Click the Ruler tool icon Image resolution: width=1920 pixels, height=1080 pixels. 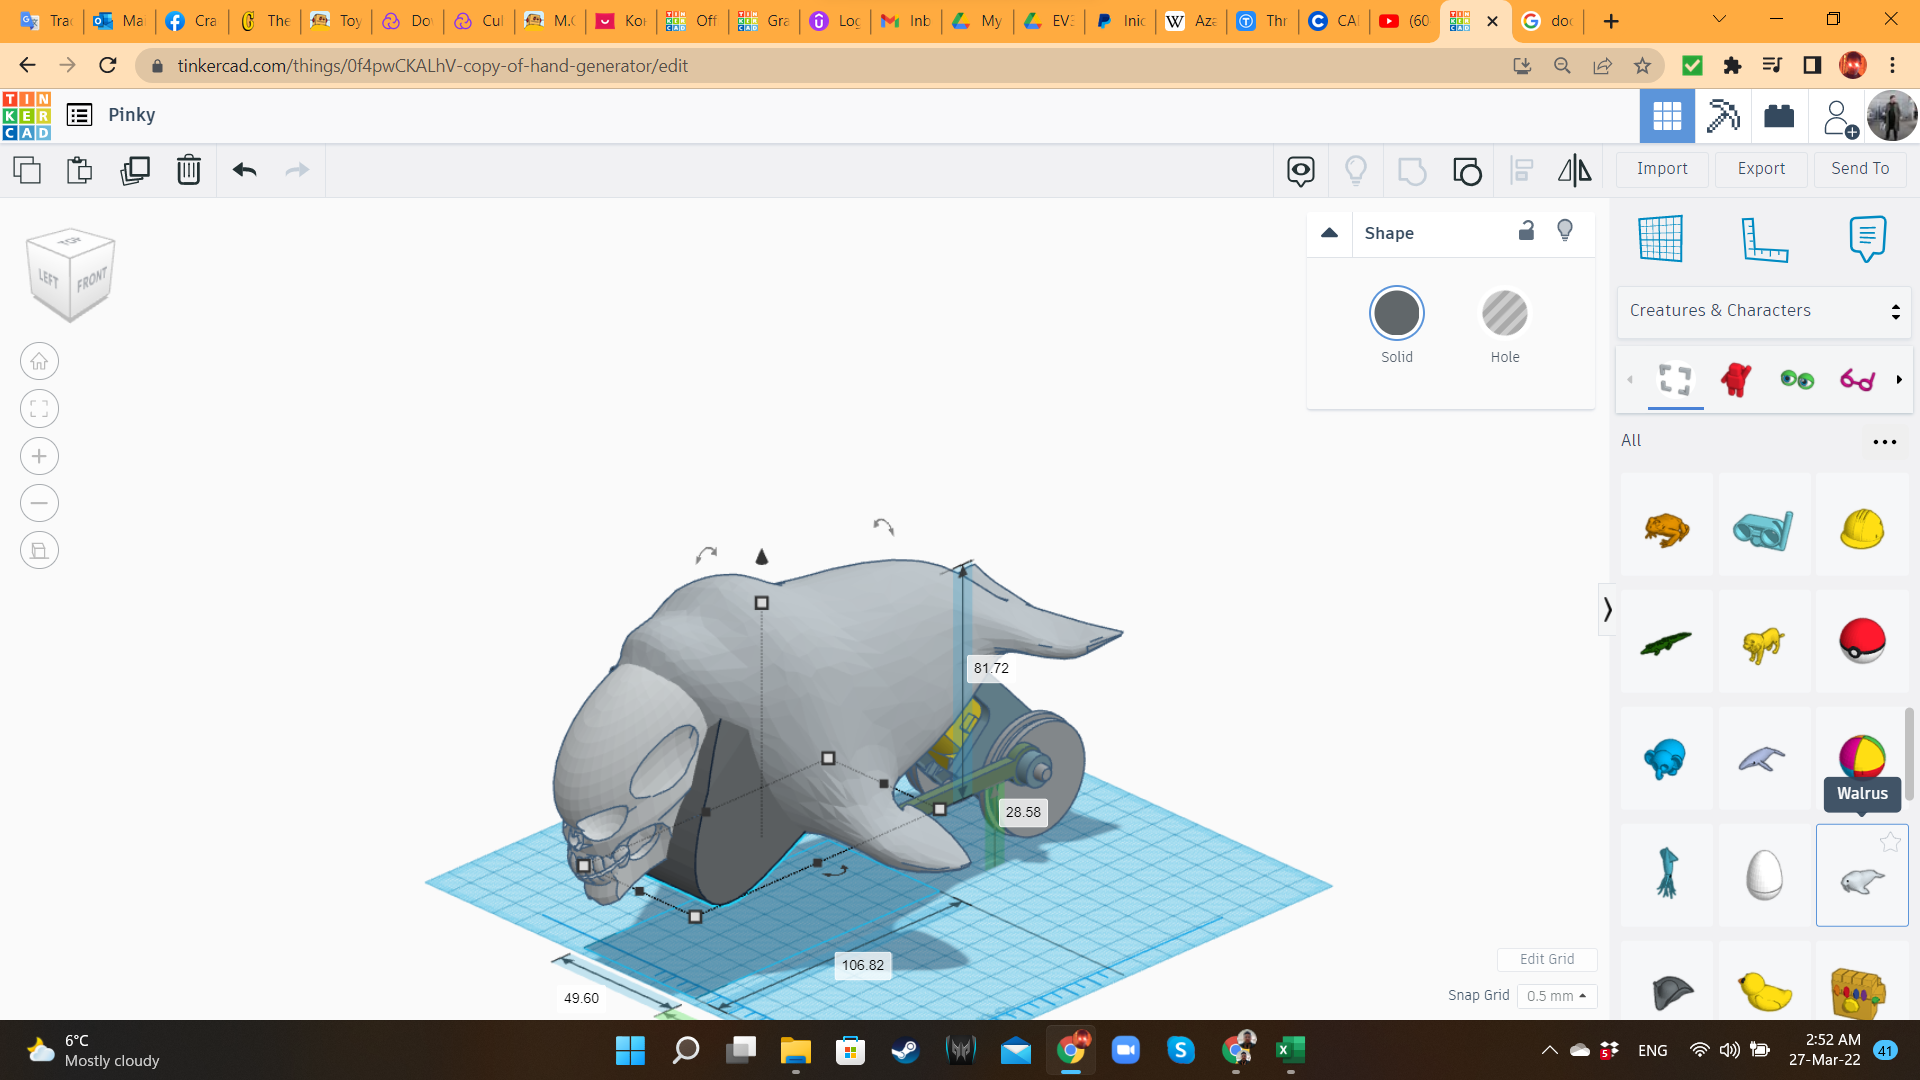1763,239
